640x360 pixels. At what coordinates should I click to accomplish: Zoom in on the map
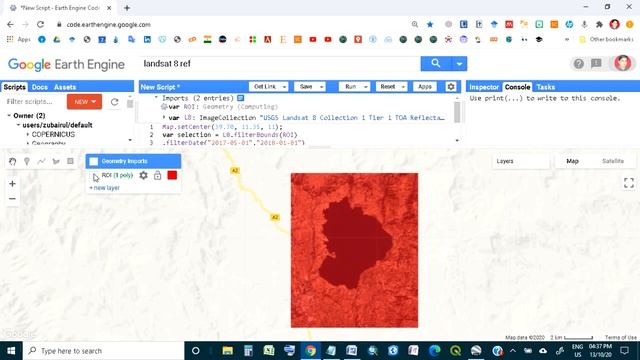coord(12,184)
